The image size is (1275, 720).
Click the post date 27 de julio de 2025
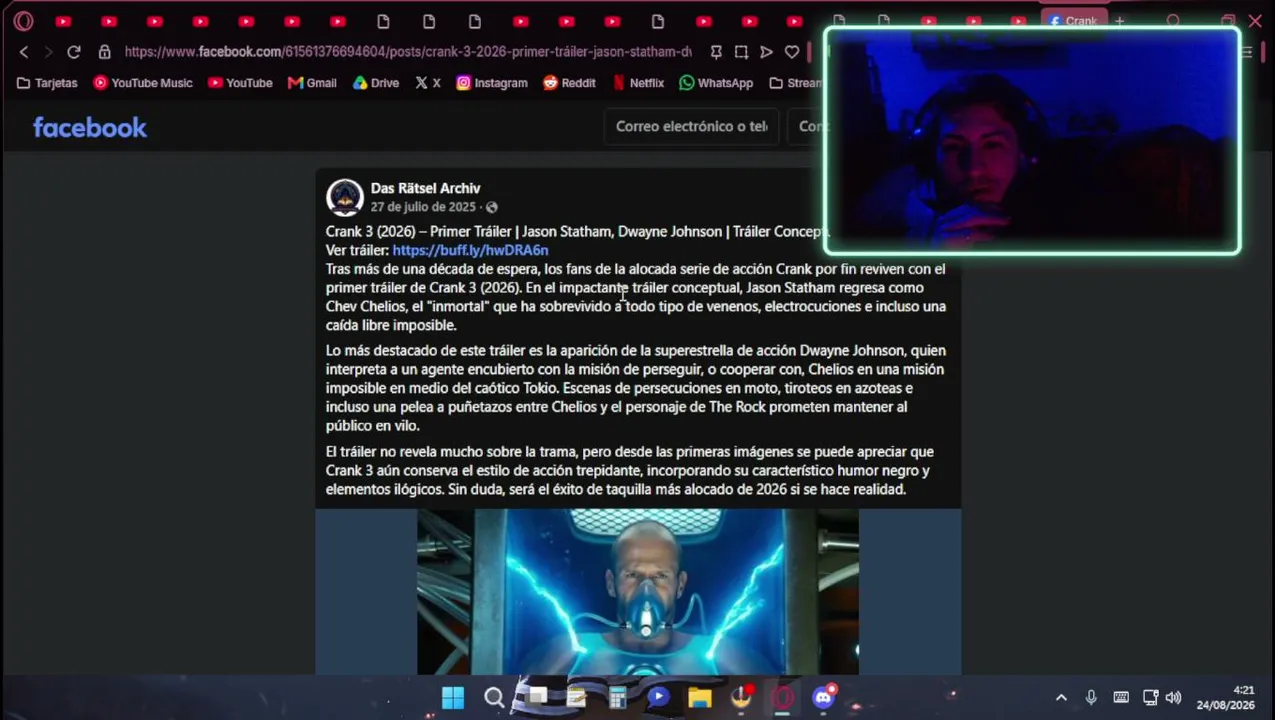click(x=423, y=207)
